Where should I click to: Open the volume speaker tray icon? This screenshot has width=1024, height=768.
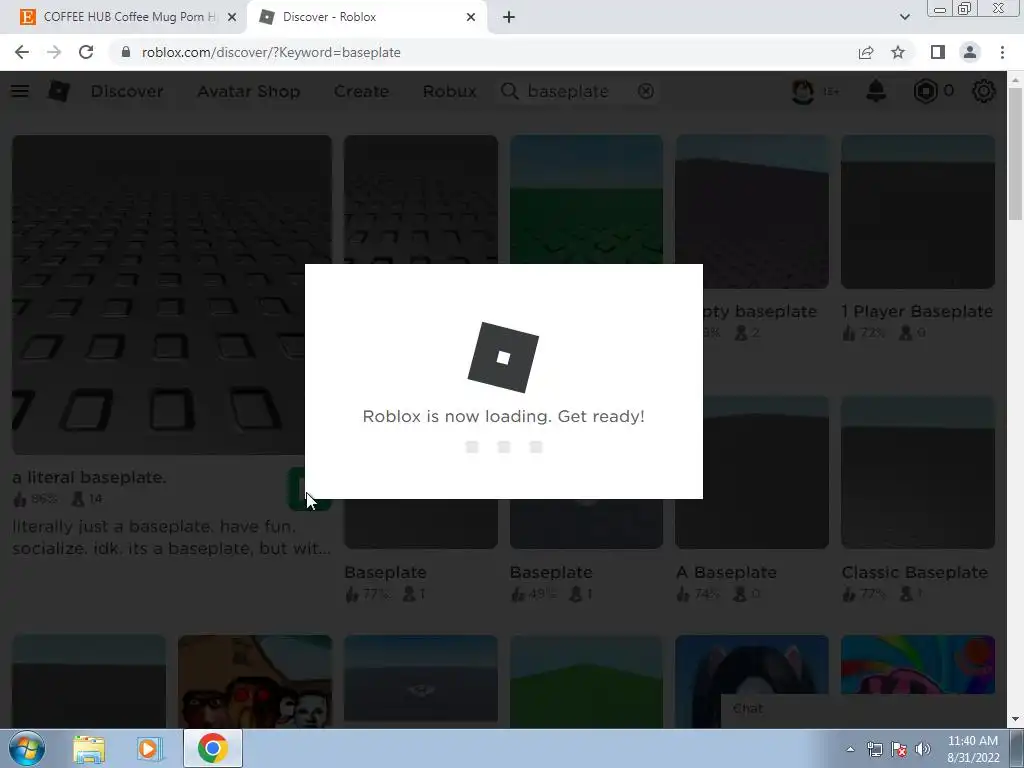pyautogui.click(x=922, y=749)
